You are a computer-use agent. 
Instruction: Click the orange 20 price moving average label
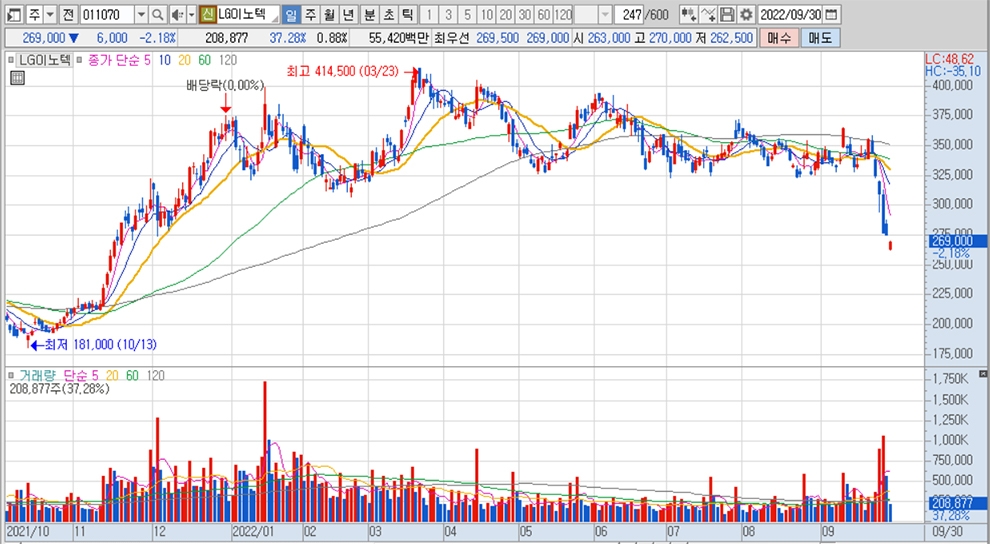[184, 61]
